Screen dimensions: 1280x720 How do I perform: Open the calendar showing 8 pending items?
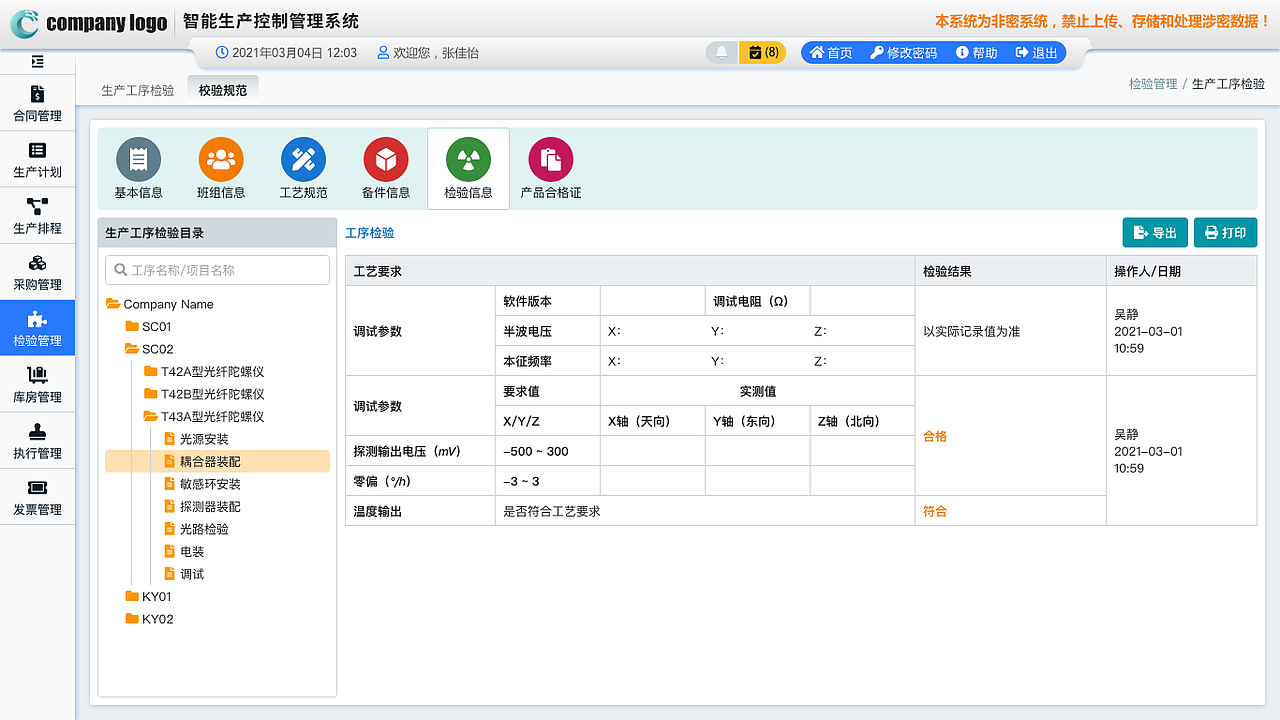pos(763,52)
